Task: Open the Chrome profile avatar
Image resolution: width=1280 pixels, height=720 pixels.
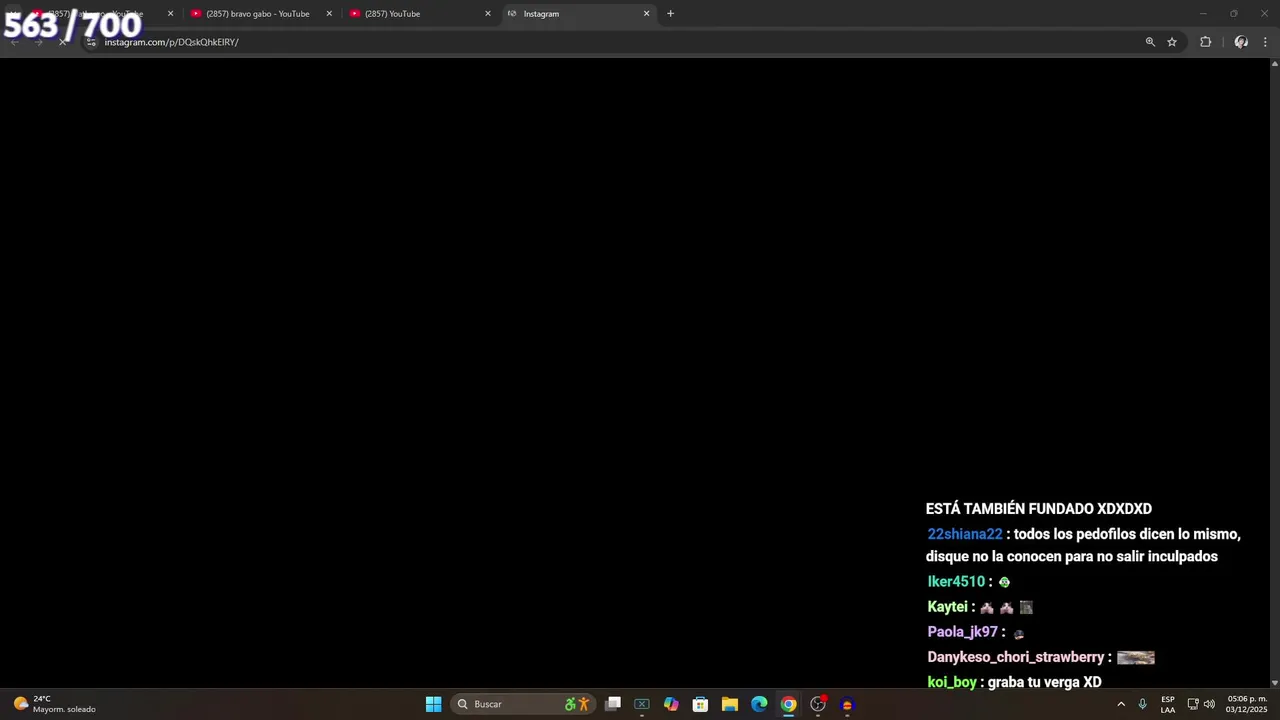Action: click(1241, 42)
